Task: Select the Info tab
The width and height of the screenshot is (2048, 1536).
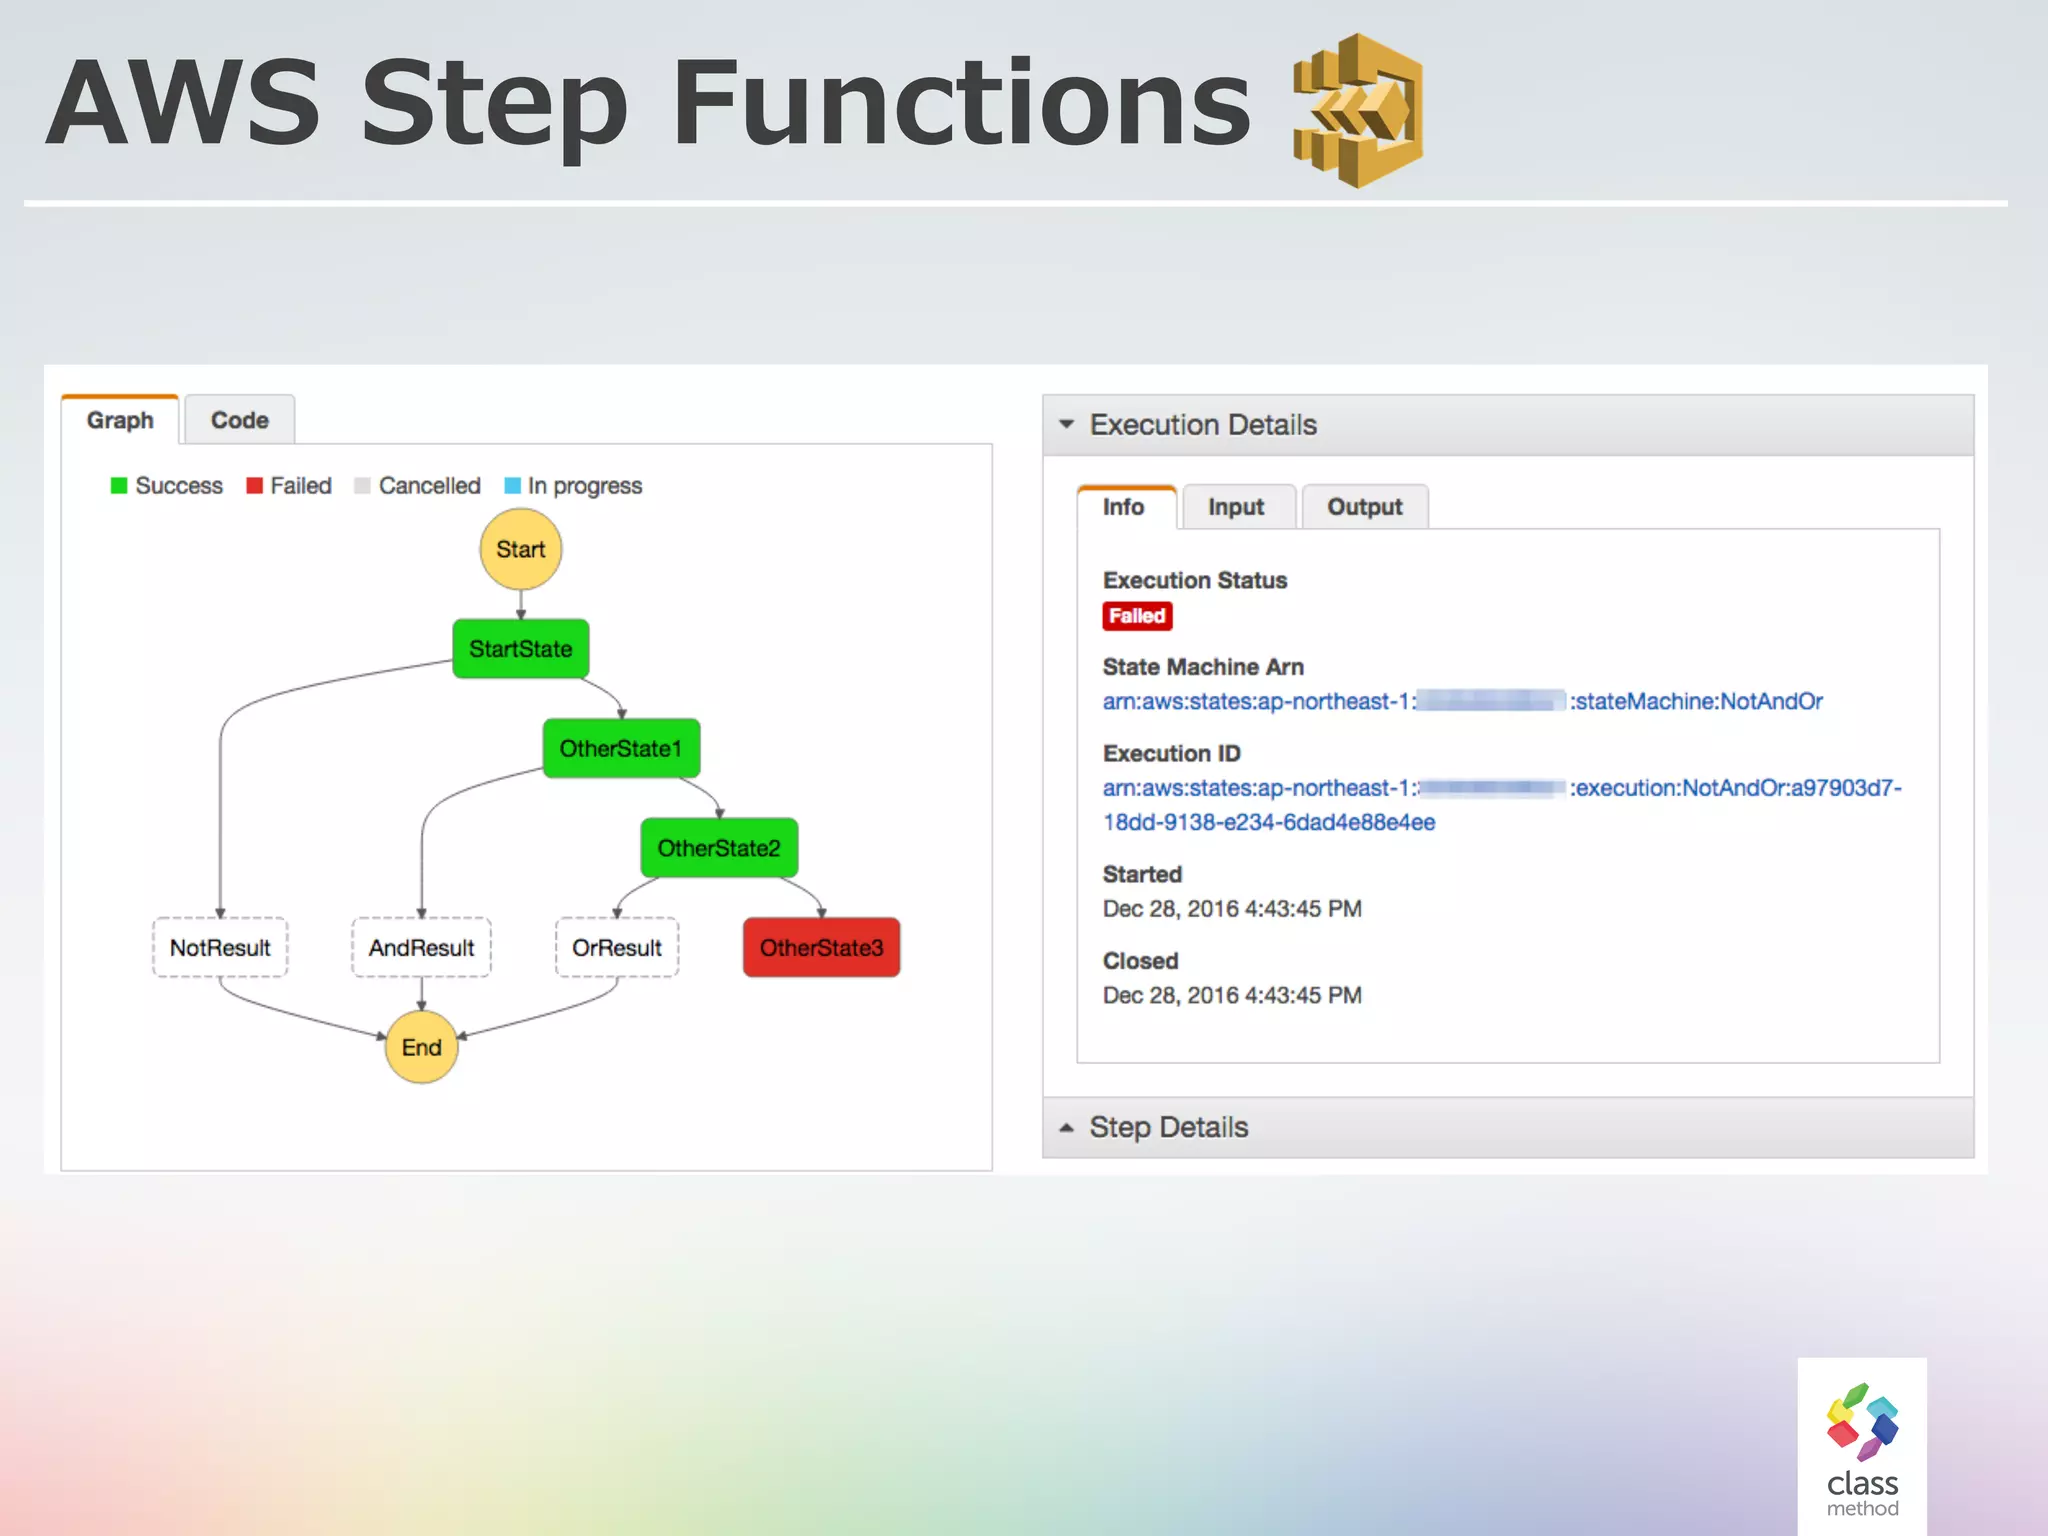Action: point(1126,507)
